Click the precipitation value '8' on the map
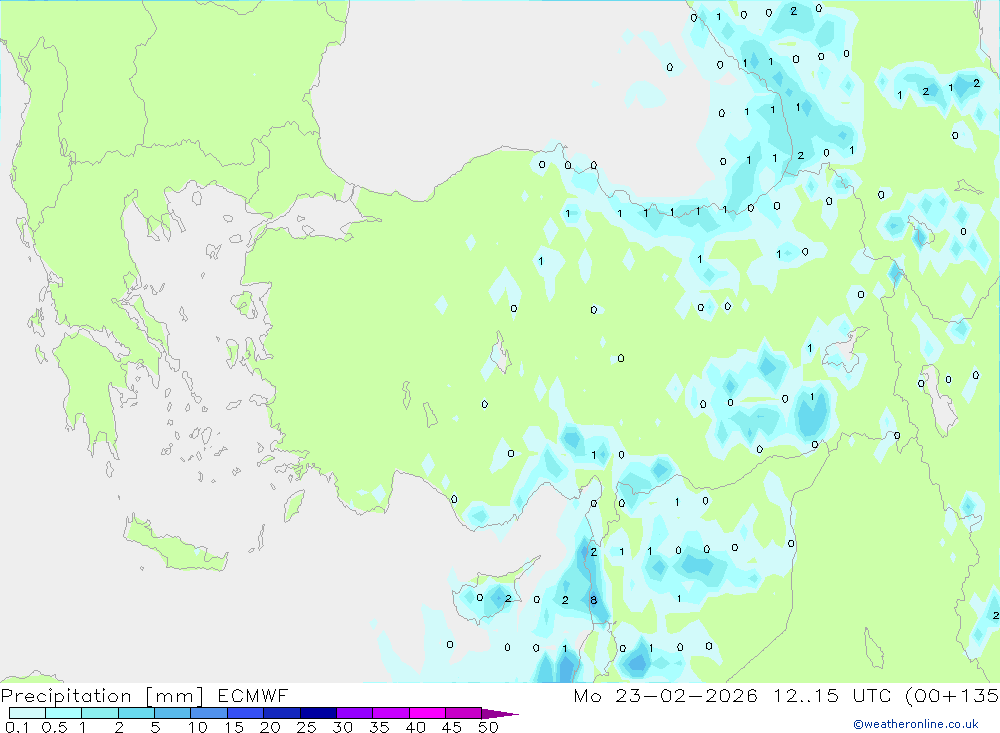 [594, 600]
